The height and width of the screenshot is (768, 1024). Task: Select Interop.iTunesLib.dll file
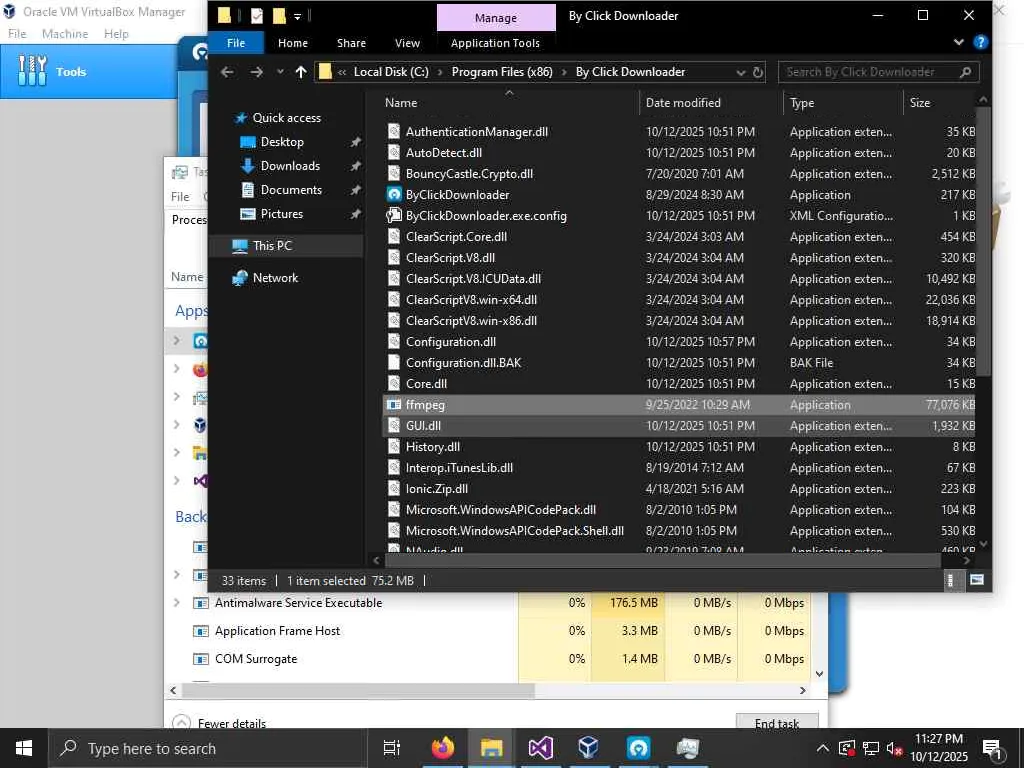pyautogui.click(x=459, y=468)
